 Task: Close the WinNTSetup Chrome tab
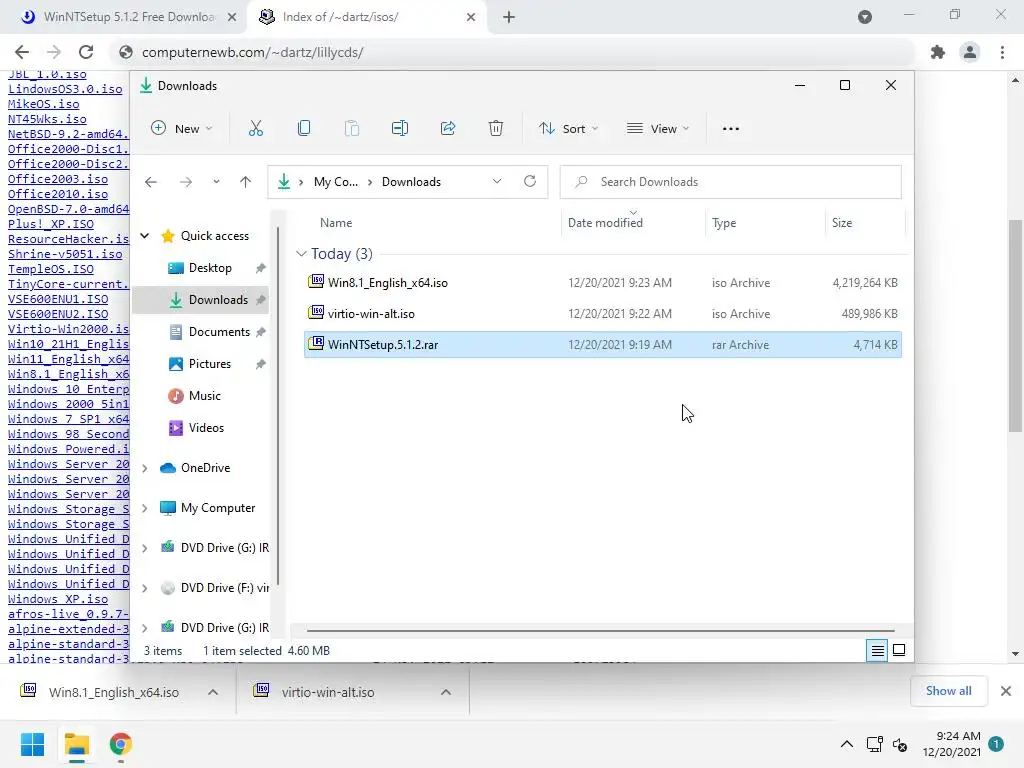click(x=232, y=17)
